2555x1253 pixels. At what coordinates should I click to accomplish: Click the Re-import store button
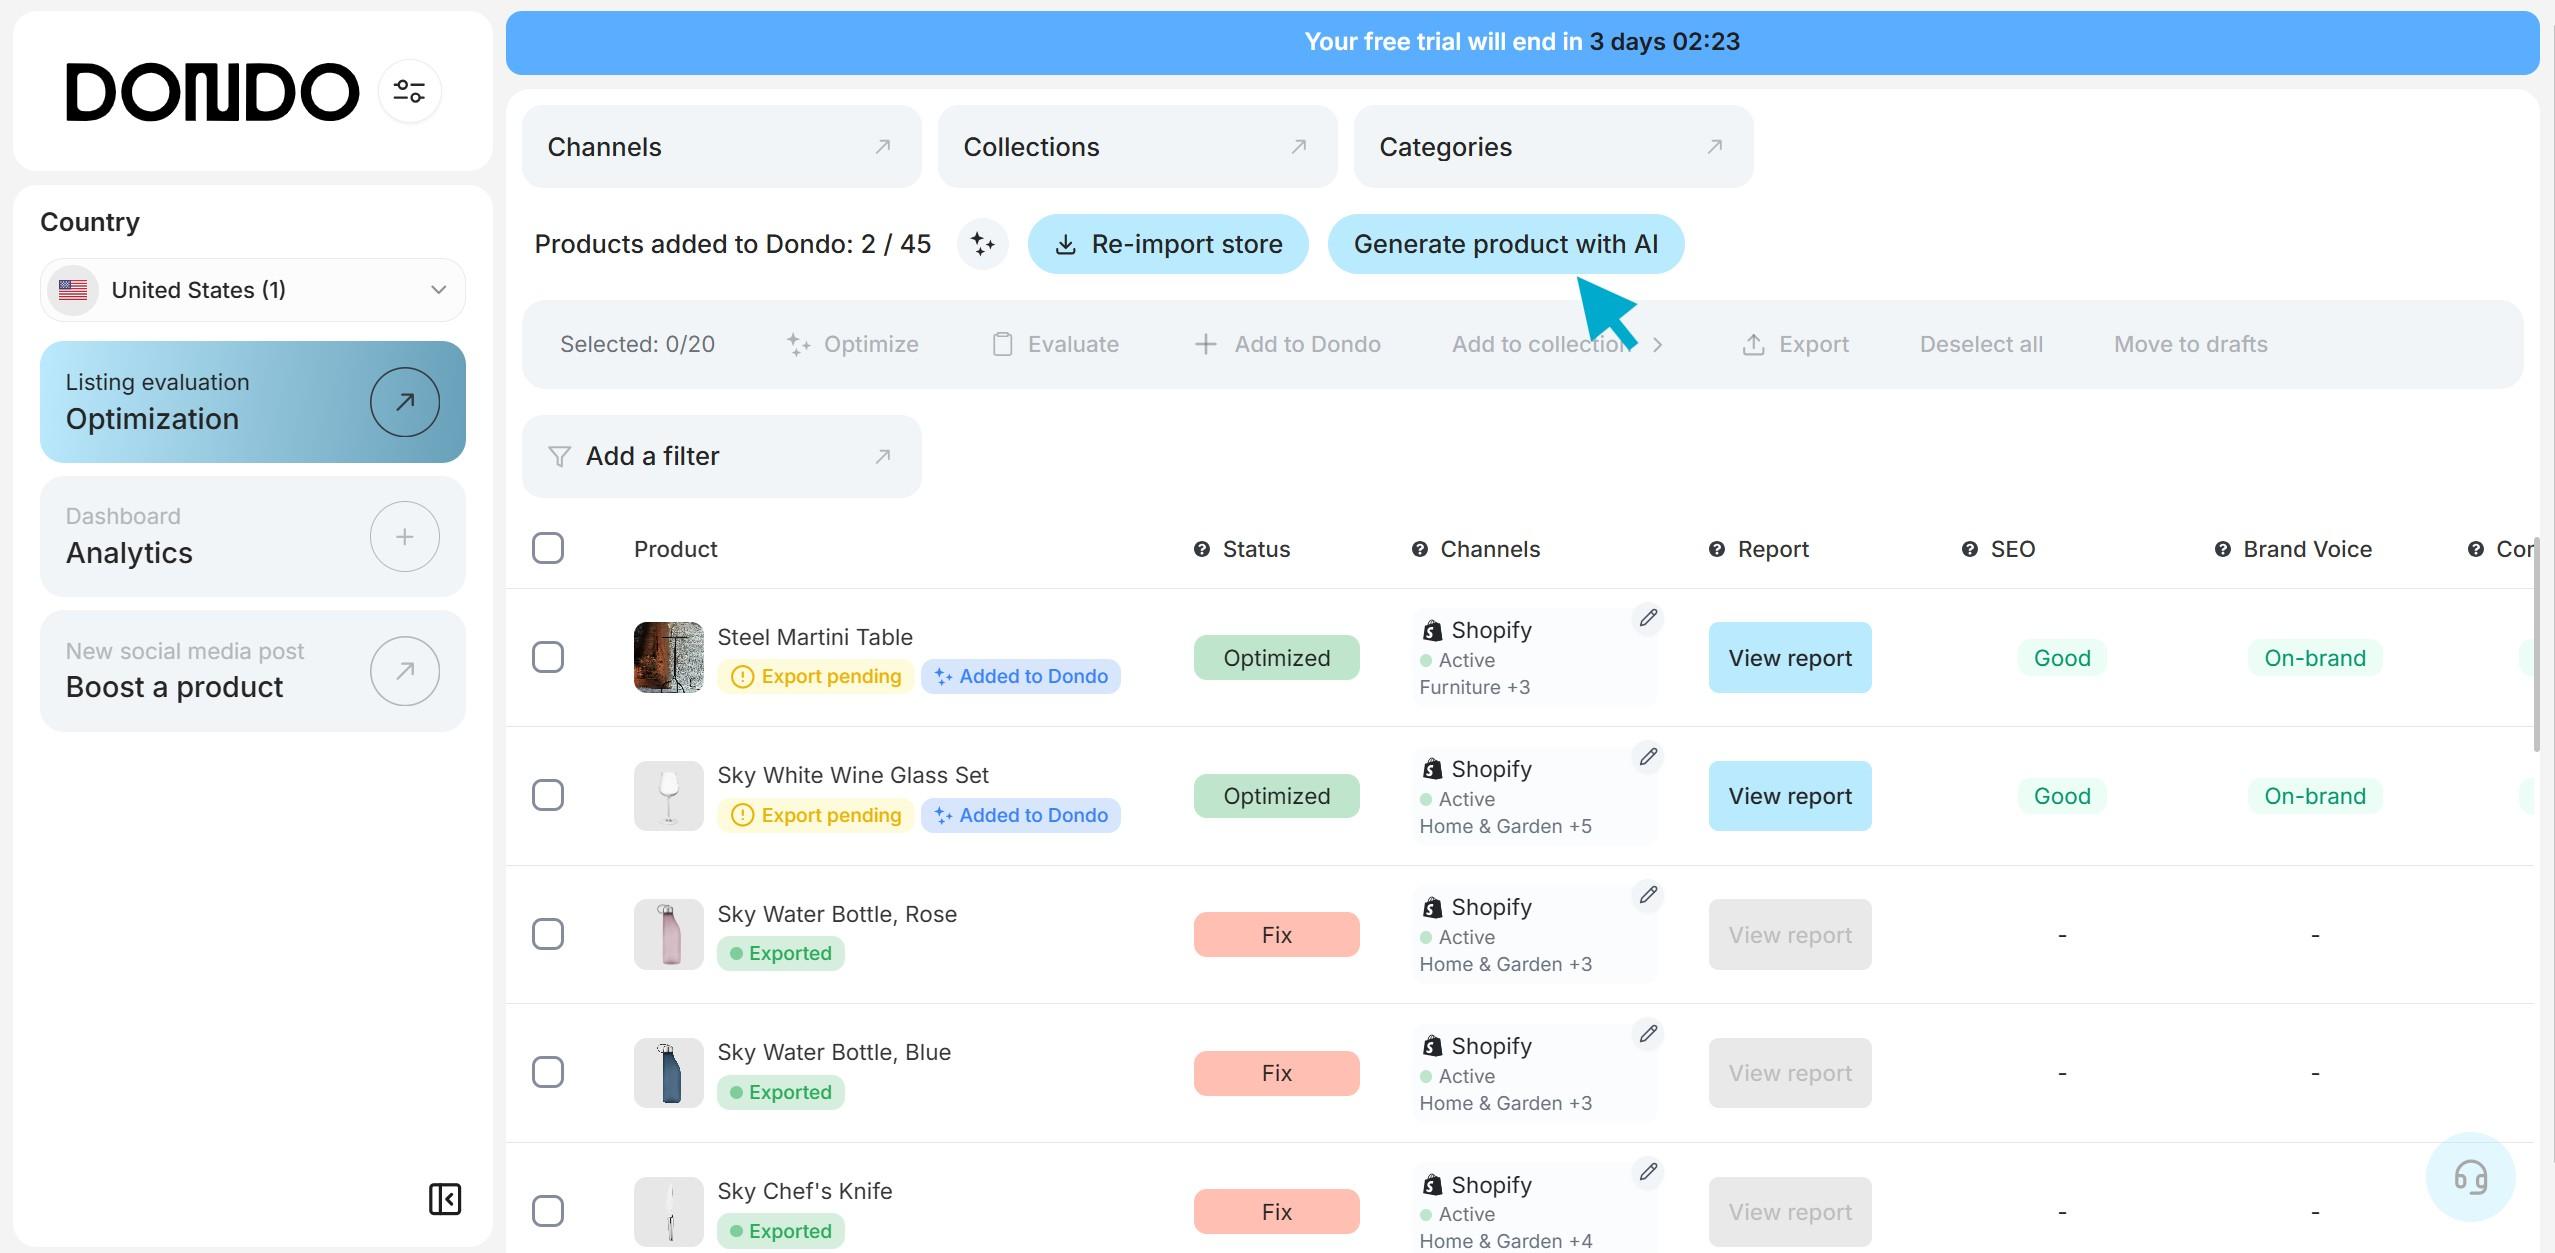(1167, 244)
